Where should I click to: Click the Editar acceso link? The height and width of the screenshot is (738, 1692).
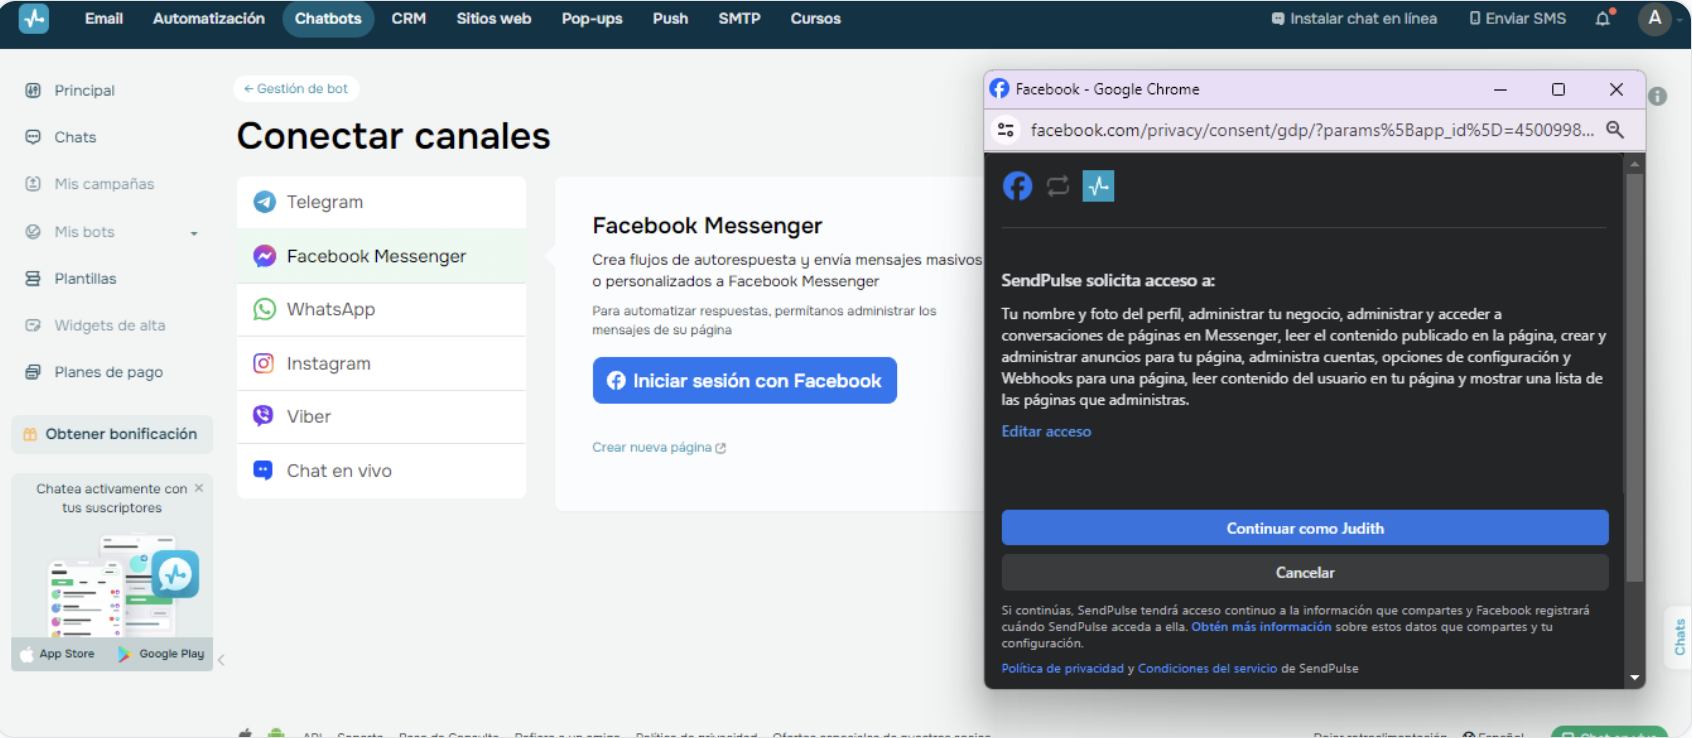tap(1046, 432)
